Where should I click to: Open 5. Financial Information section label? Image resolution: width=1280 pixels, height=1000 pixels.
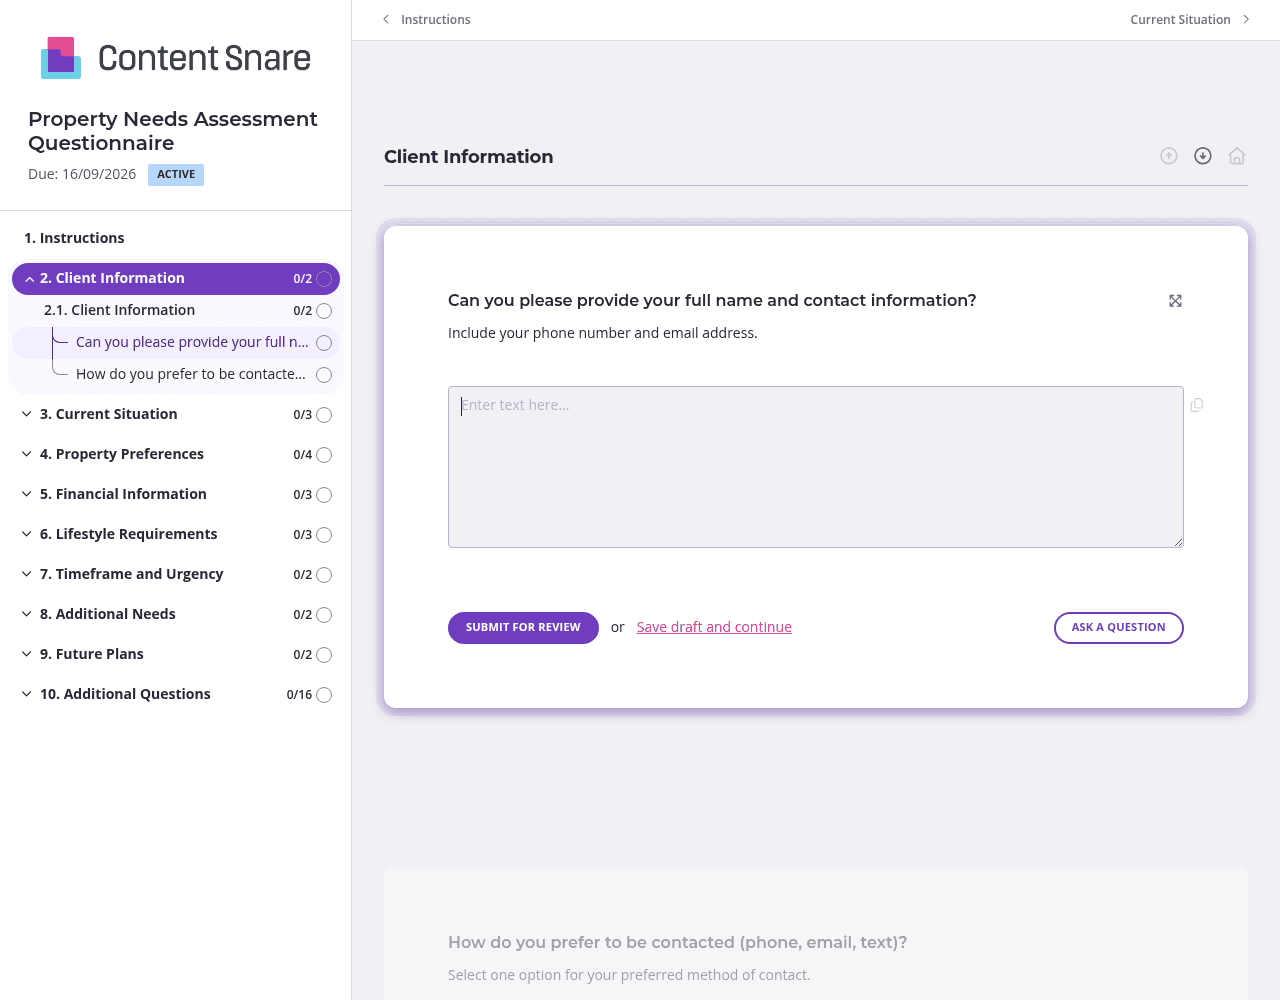(x=123, y=494)
